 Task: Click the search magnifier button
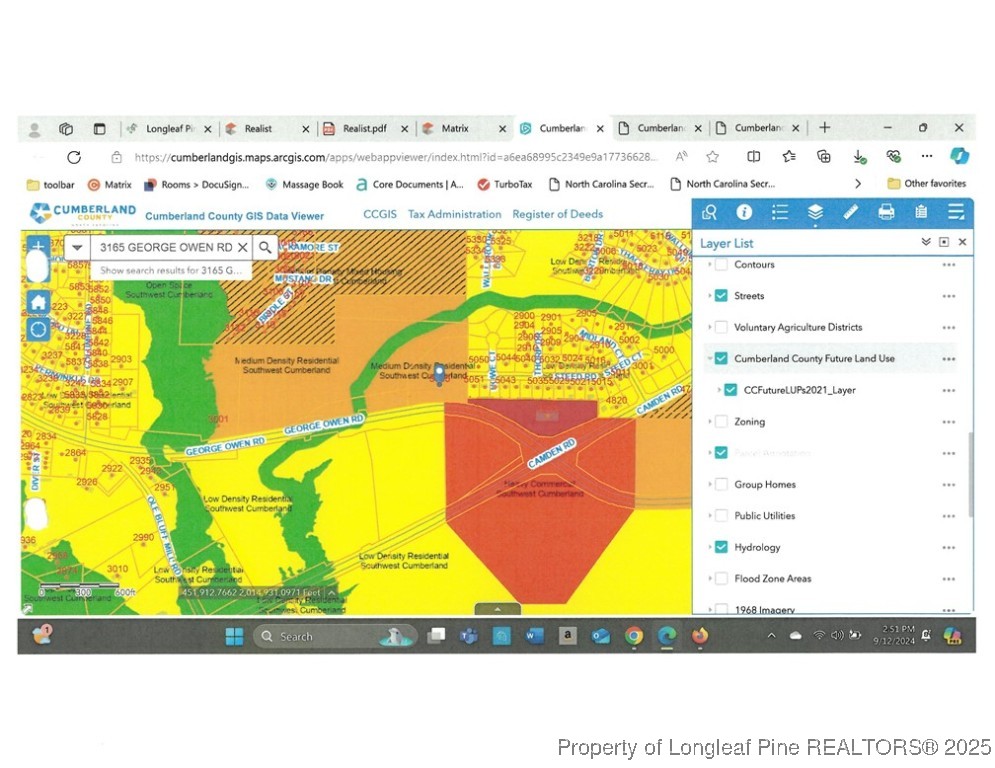(265, 247)
